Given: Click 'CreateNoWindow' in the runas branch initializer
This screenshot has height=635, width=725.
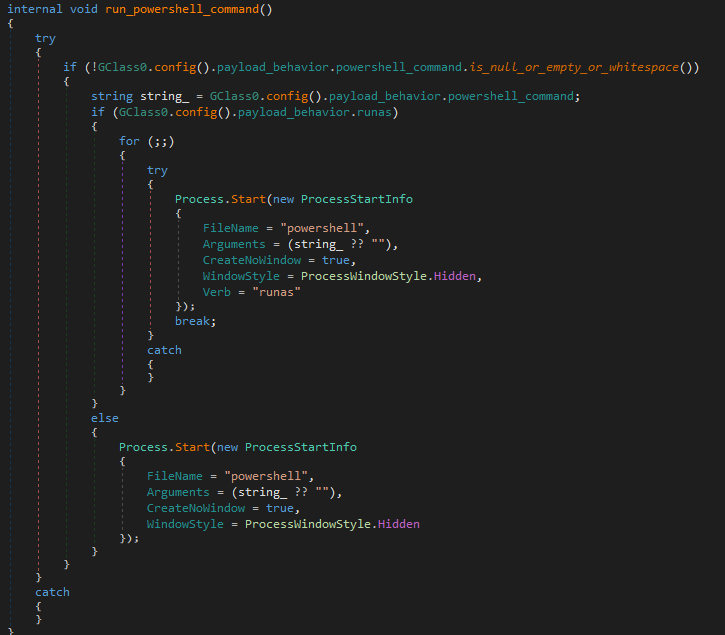Looking at the screenshot, I should (x=252, y=260).
